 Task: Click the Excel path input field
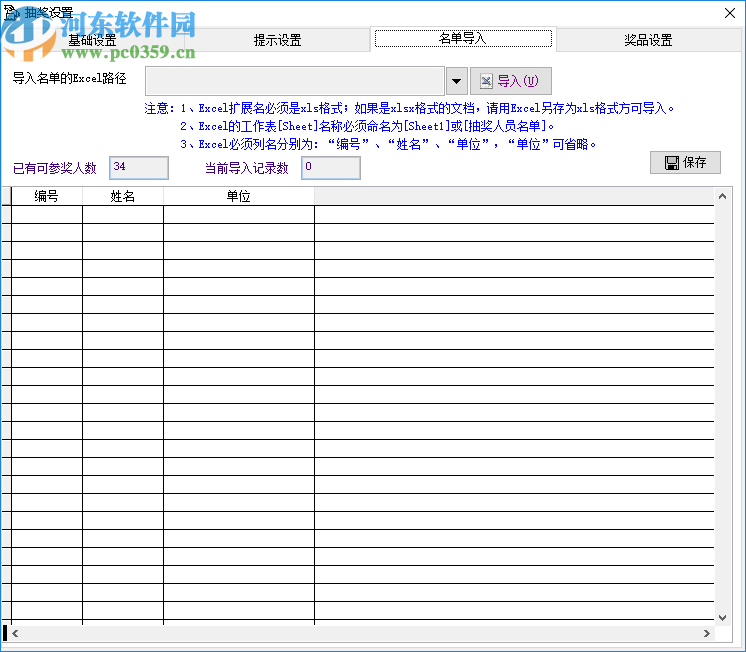tap(295, 81)
